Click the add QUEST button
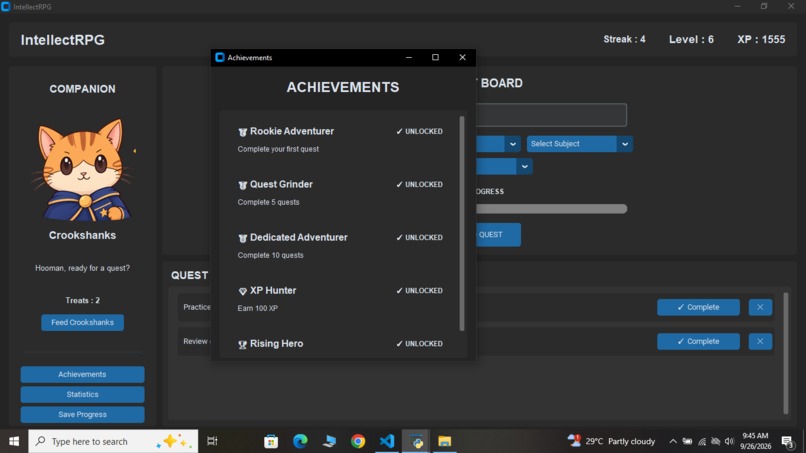 [498, 234]
